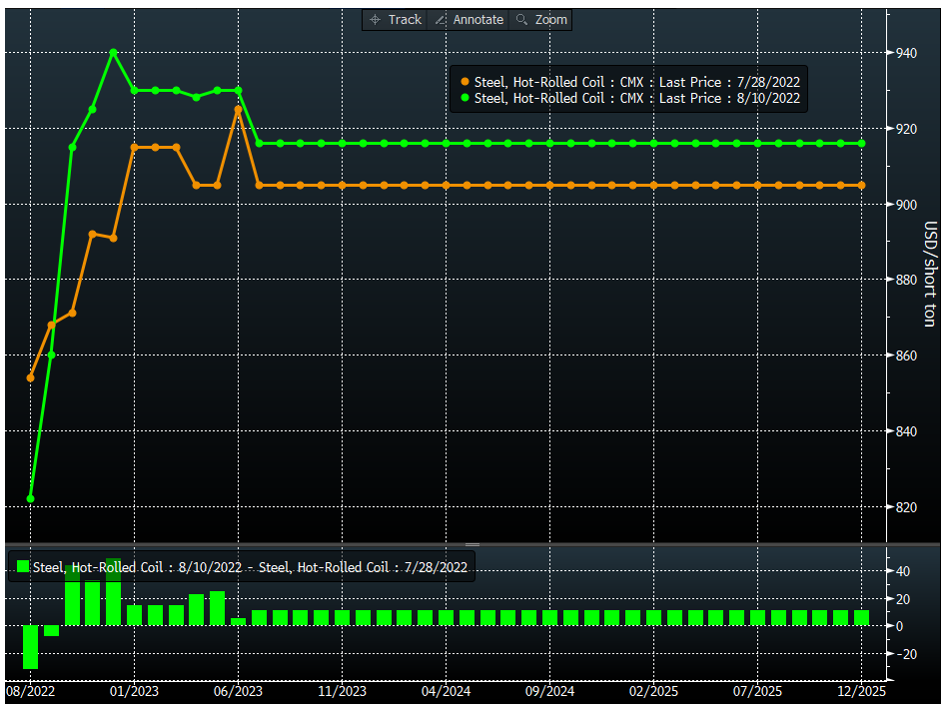Image resolution: width=945 pixels, height=709 pixels.
Task: Select the highest marker on the orange line
Action: click(x=236, y=108)
